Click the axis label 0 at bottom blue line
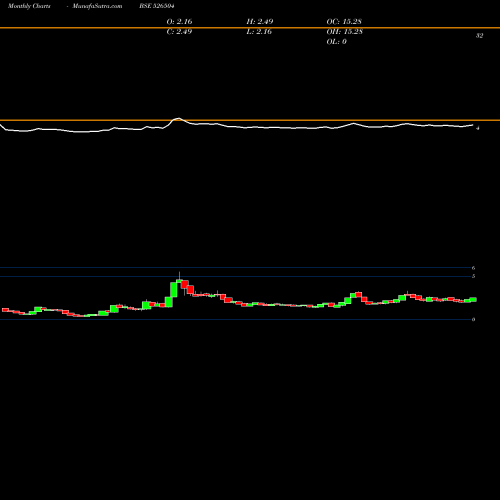500x500 pixels. 473,319
